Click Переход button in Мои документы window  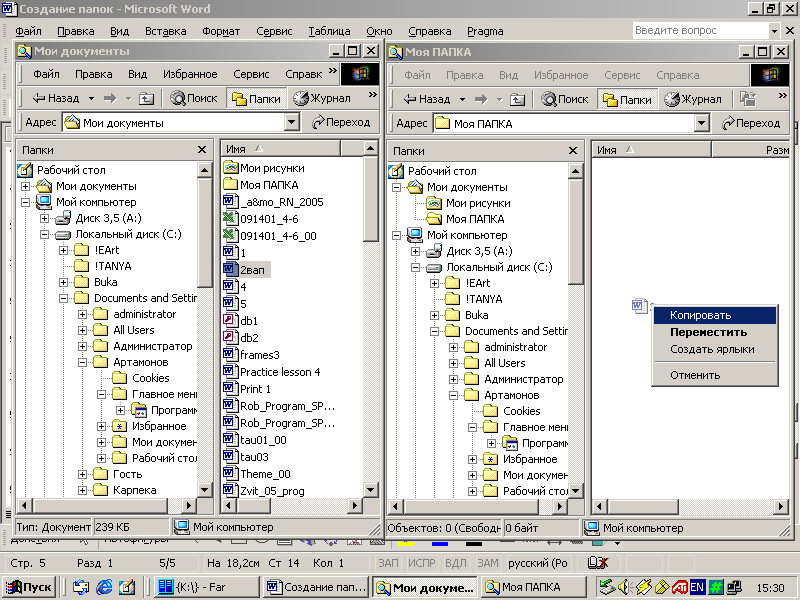tap(341, 122)
